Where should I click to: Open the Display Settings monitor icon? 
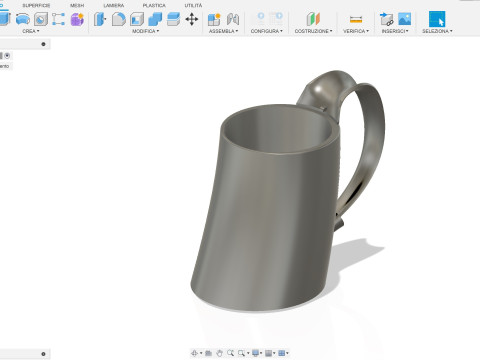pos(255,353)
